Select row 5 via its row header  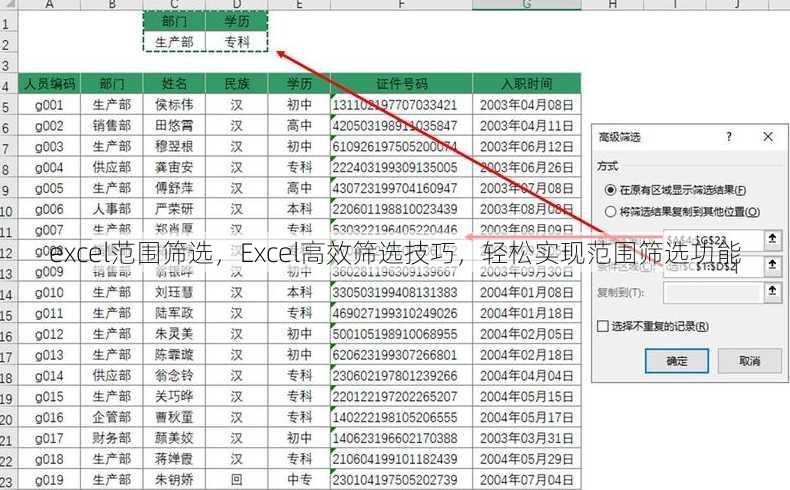click(x=9, y=106)
